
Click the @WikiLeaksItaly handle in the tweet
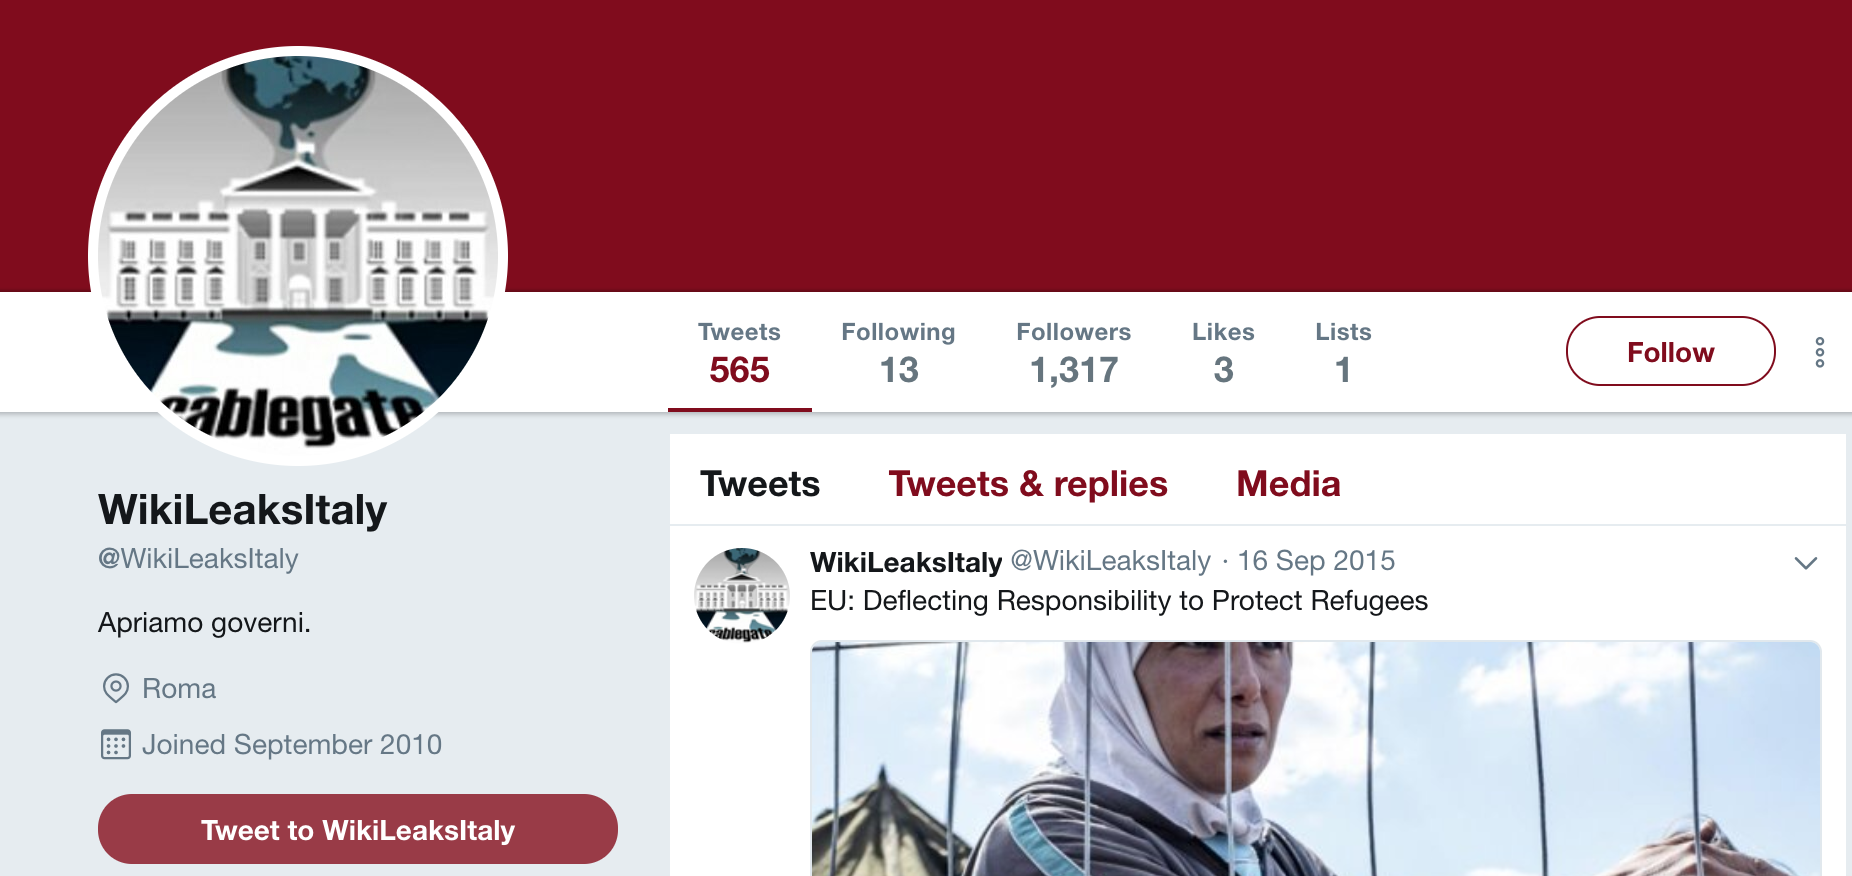(1110, 561)
